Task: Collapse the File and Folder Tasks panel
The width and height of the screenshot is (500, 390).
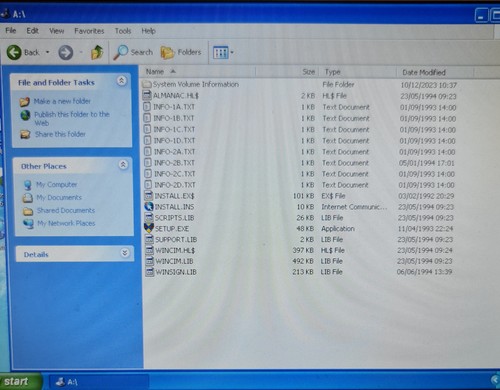Action: pos(121,80)
